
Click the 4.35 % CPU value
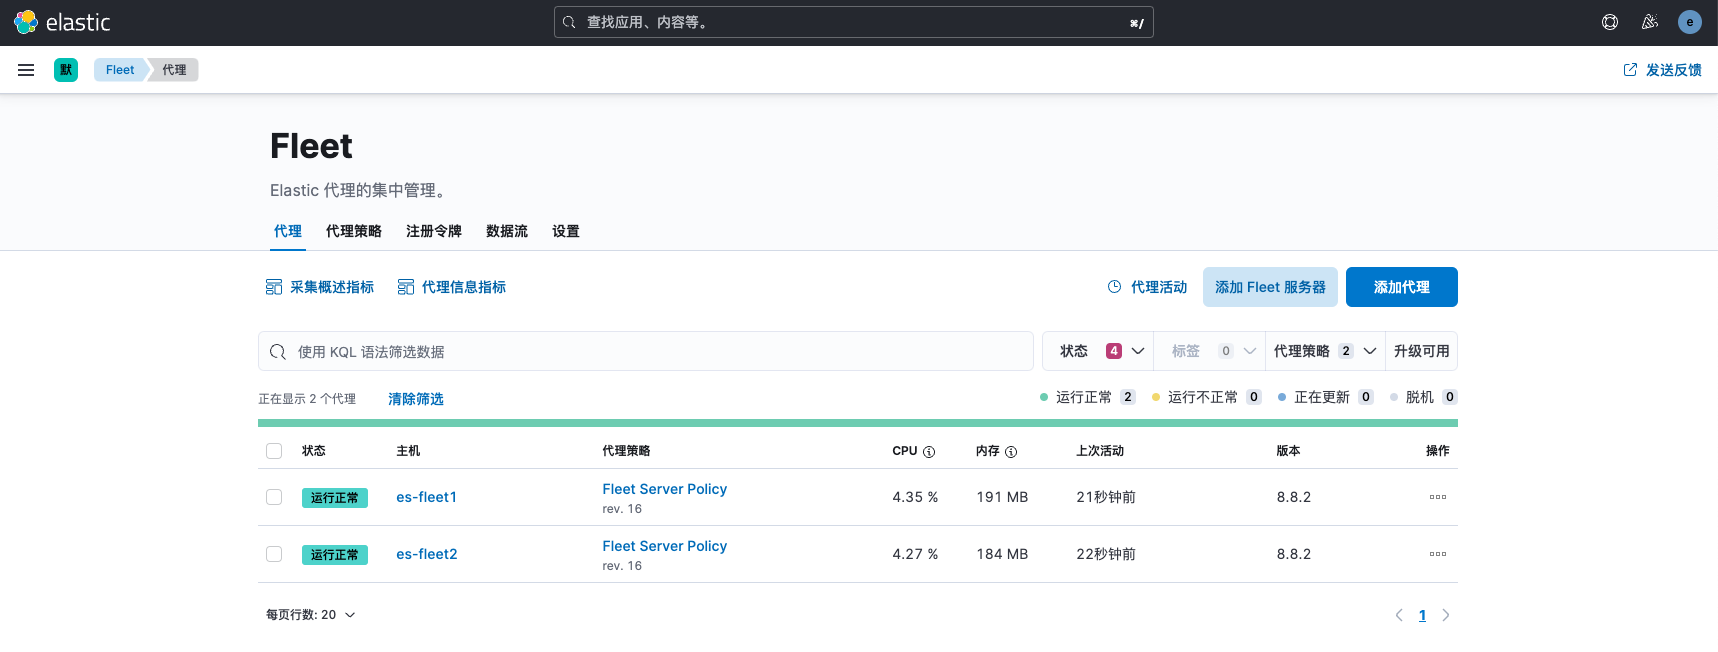(x=915, y=497)
